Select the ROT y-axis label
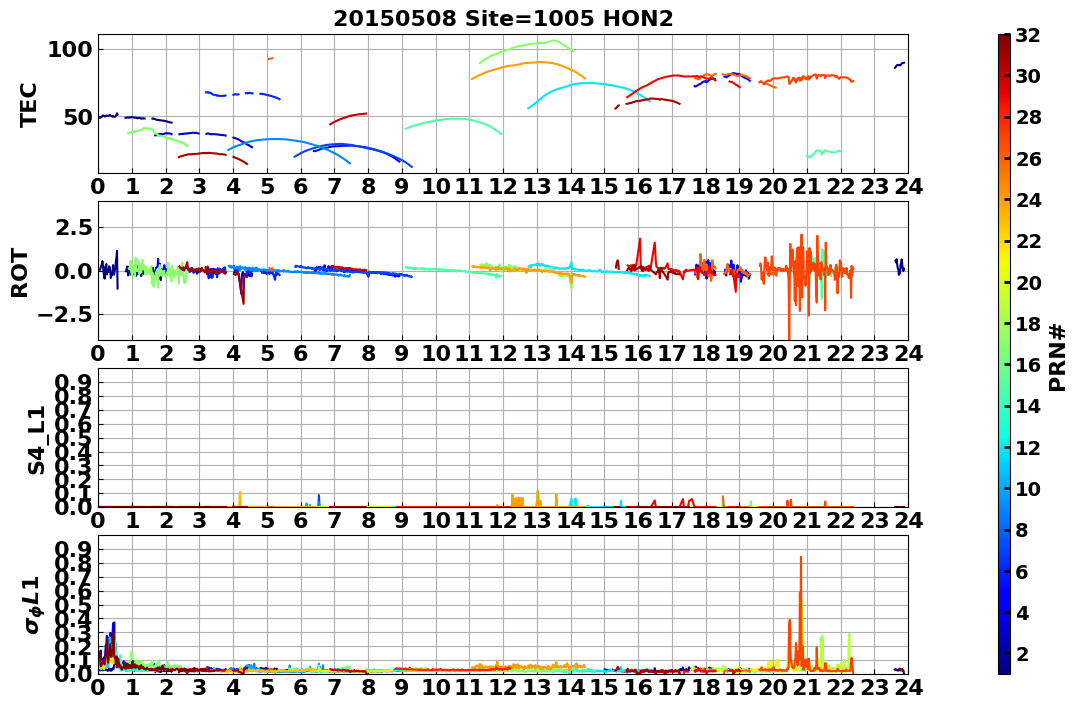Screen dimensions: 1077x709 click(x=21, y=273)
